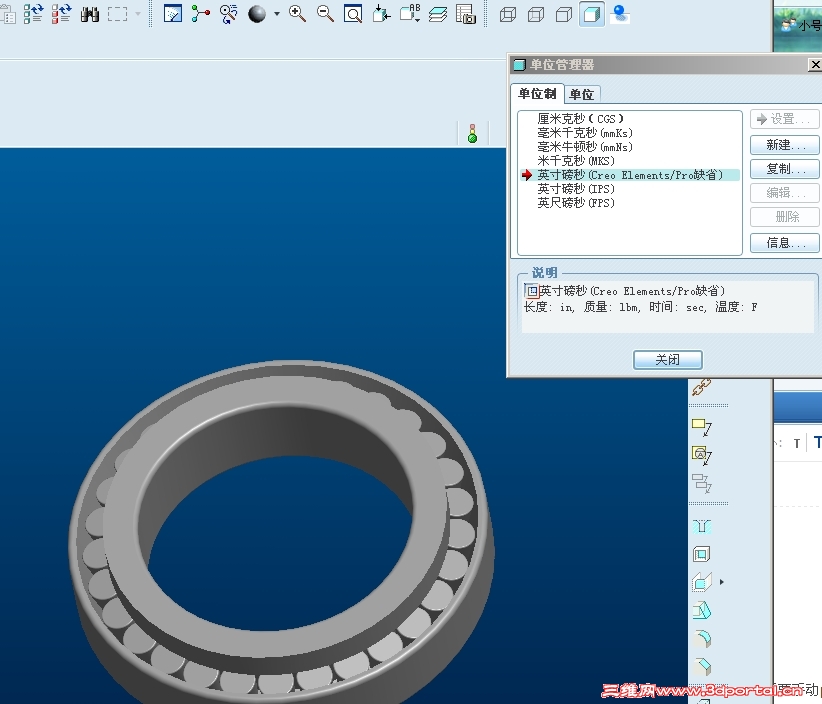
Task: Select 毫米千克秒 (mmKs) unit system
Action: tap(585, 133)
